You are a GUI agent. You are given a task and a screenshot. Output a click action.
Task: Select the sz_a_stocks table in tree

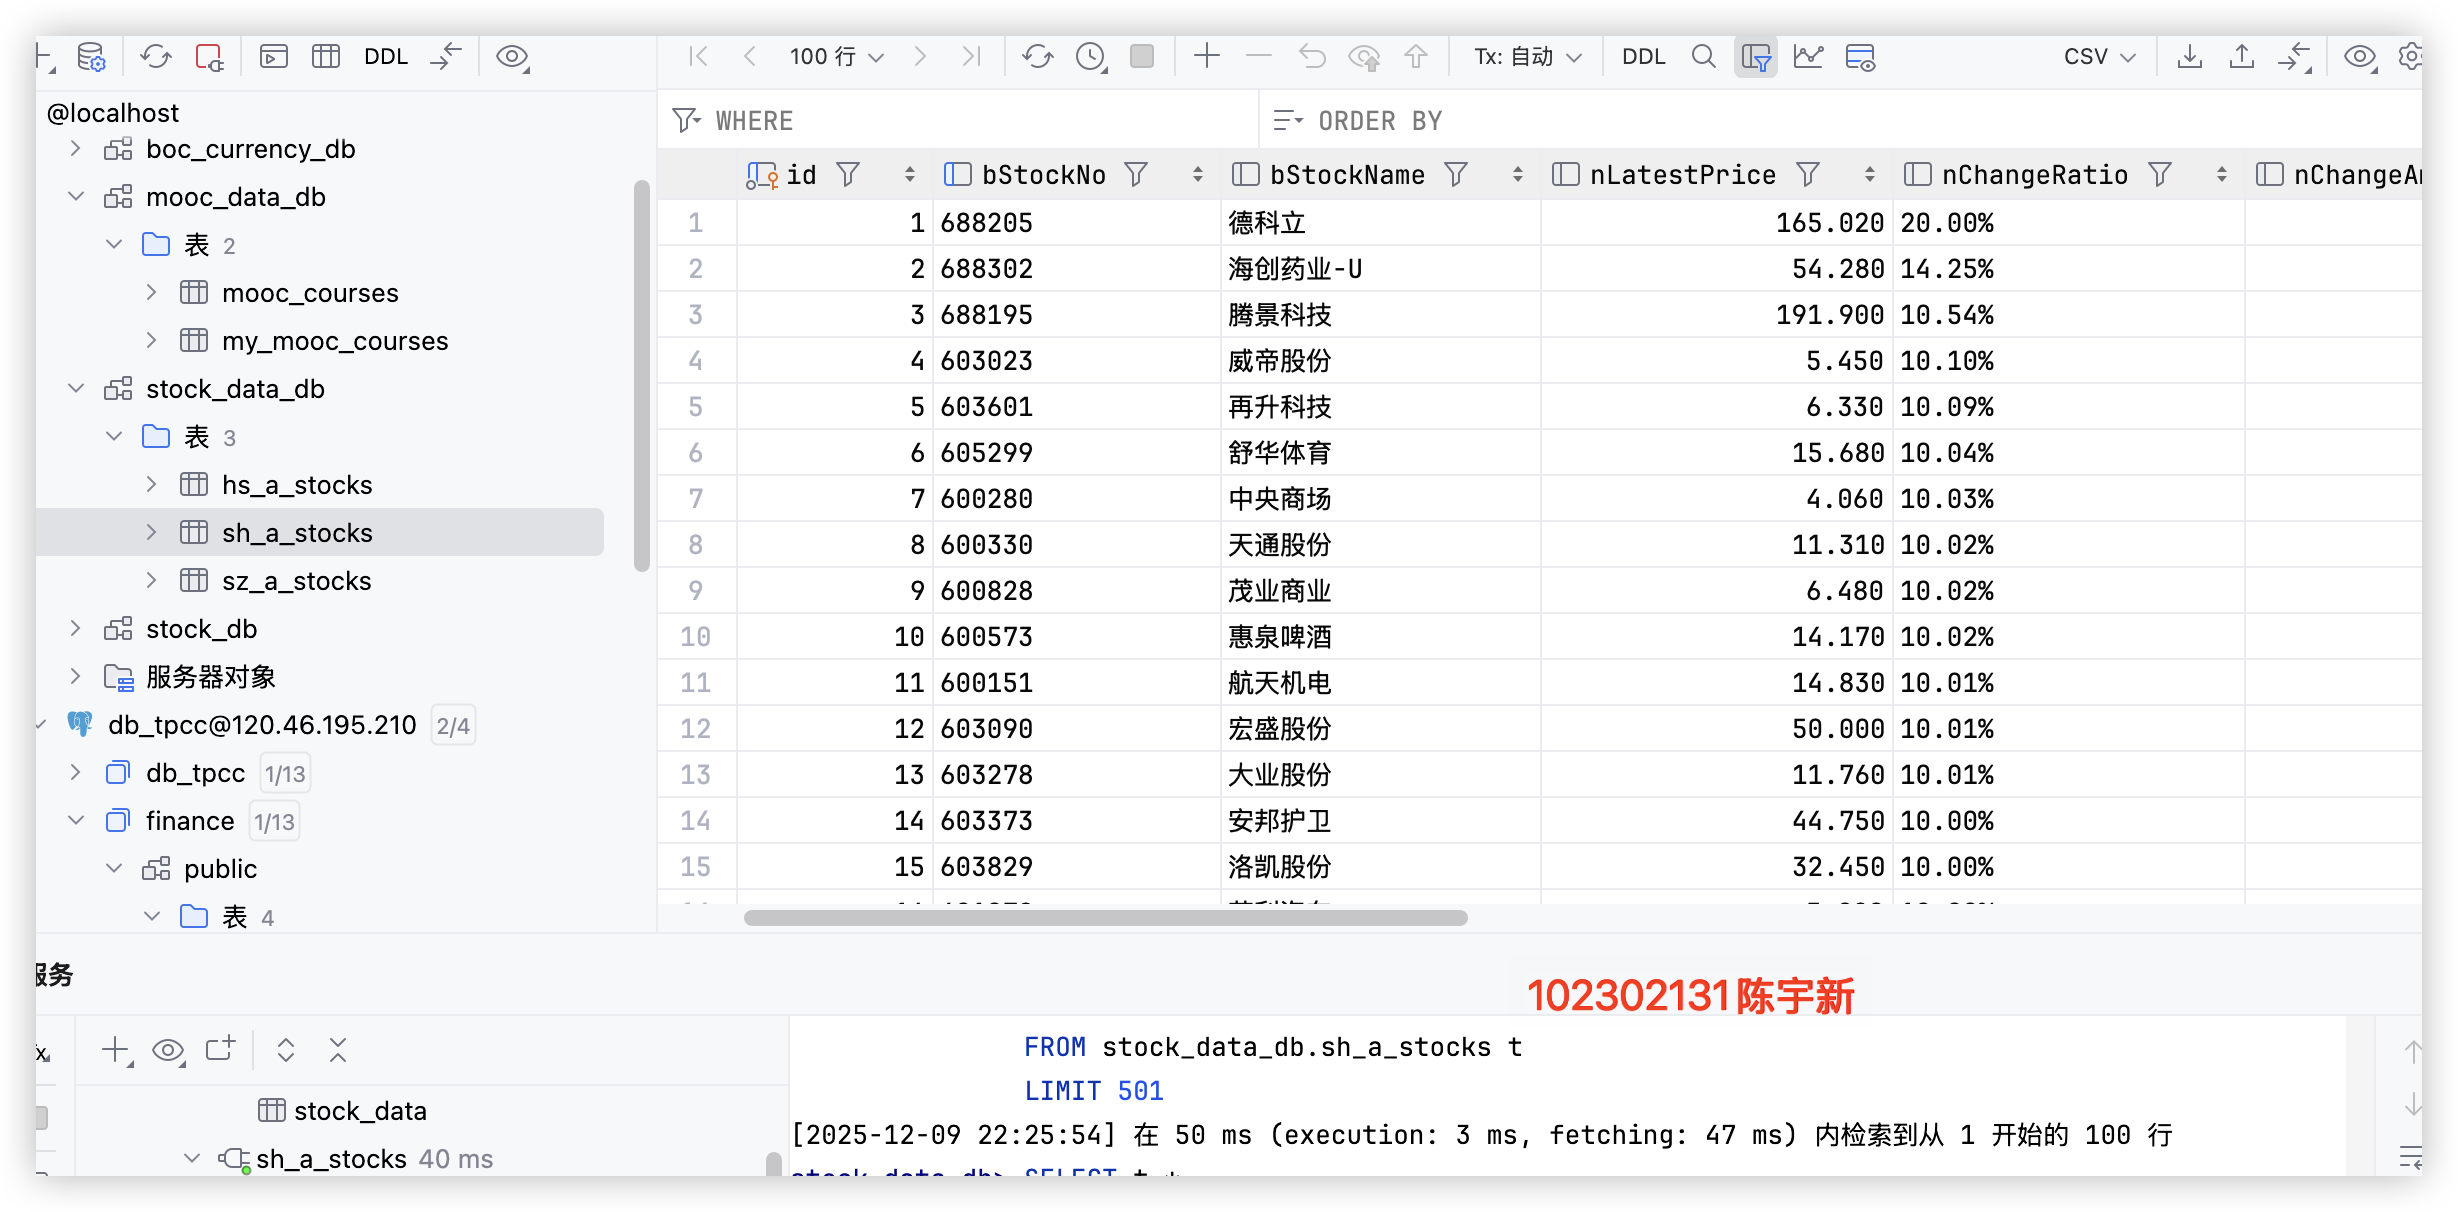tap(296, 581)
